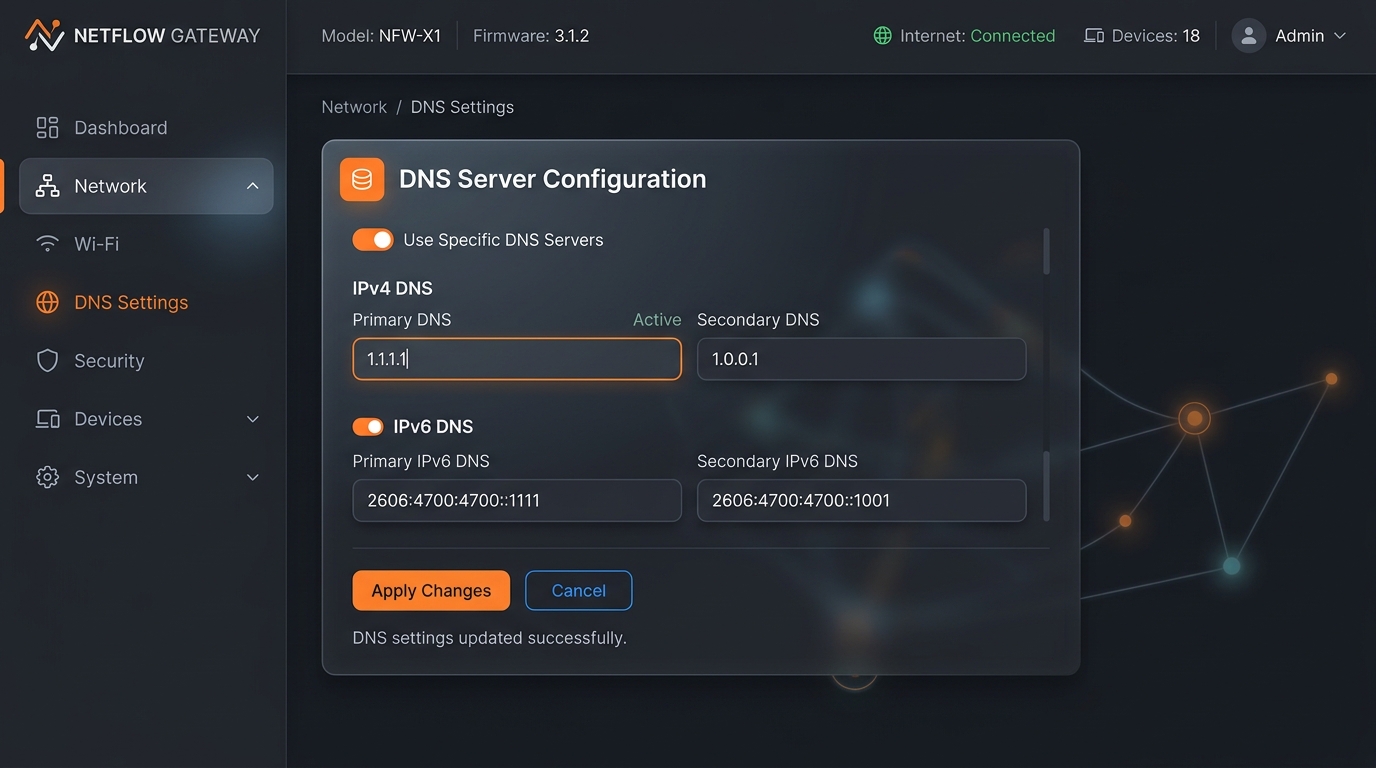Click the Firmware: 3.1.2 text
Viewport: 1376px width, 768px height.
[531, 36]
